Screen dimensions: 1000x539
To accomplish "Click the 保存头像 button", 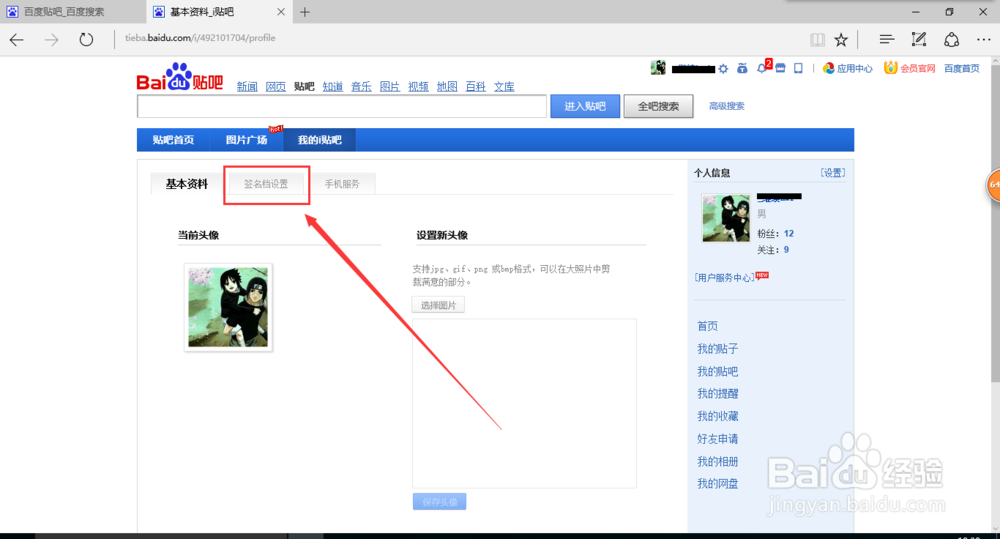I will (439, 502).
